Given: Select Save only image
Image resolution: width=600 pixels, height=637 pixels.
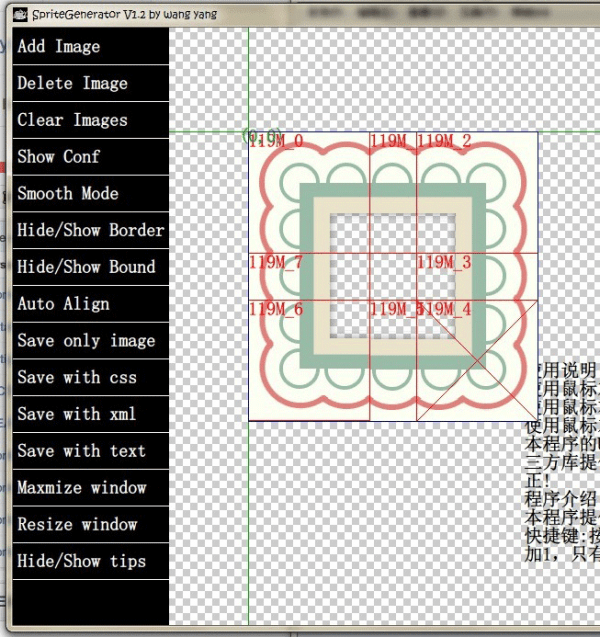Looking at the screenshot, I should click(x=90, y=341).
